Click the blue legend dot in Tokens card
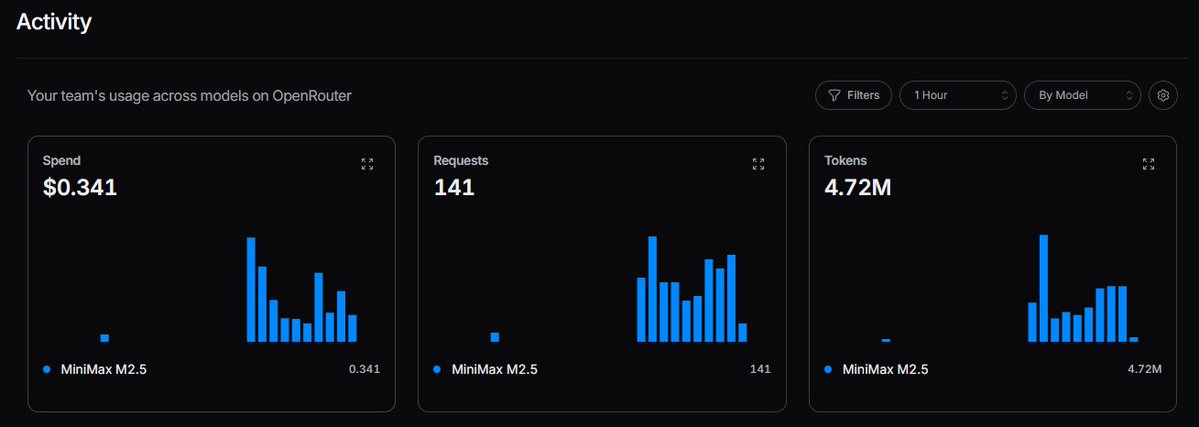This screenshot has width=1199, height=427. pos(828,370)
